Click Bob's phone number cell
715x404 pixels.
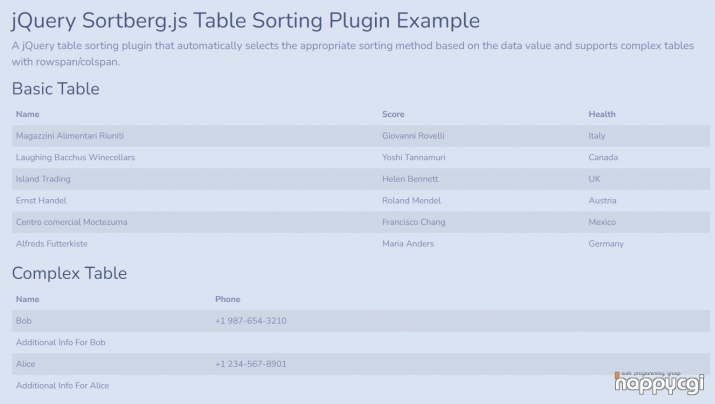pos(251,321)
